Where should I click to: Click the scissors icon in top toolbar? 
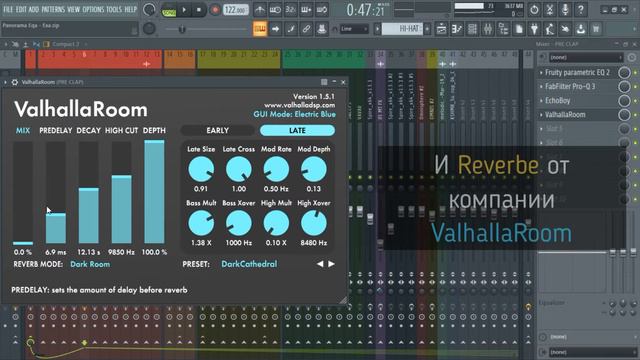(x=550, y=9)
